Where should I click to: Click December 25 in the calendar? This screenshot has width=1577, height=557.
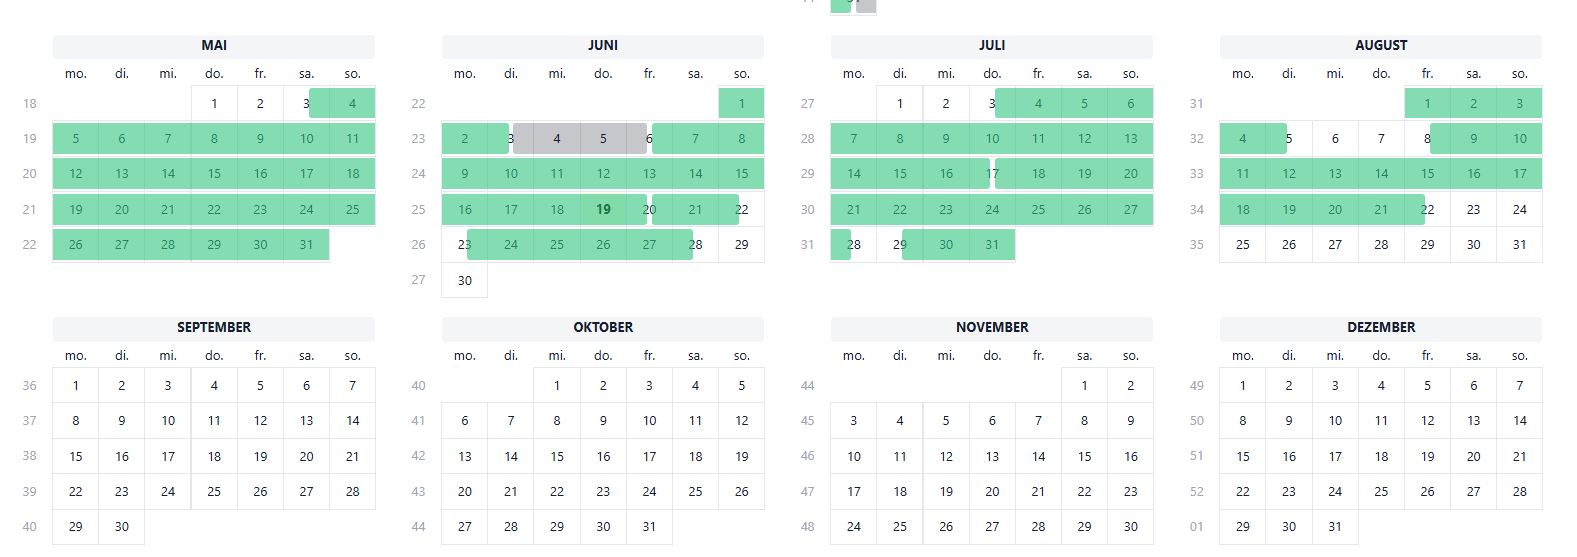pyautogui.click(x=1381, y=492)
